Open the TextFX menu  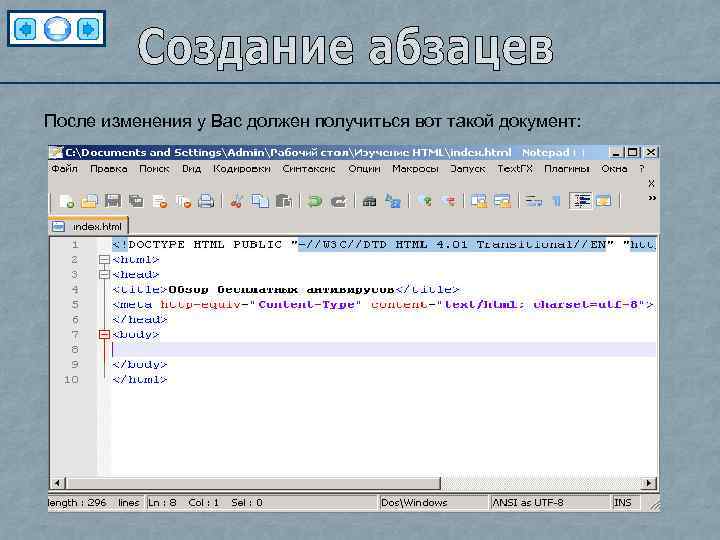pos(515,169)
